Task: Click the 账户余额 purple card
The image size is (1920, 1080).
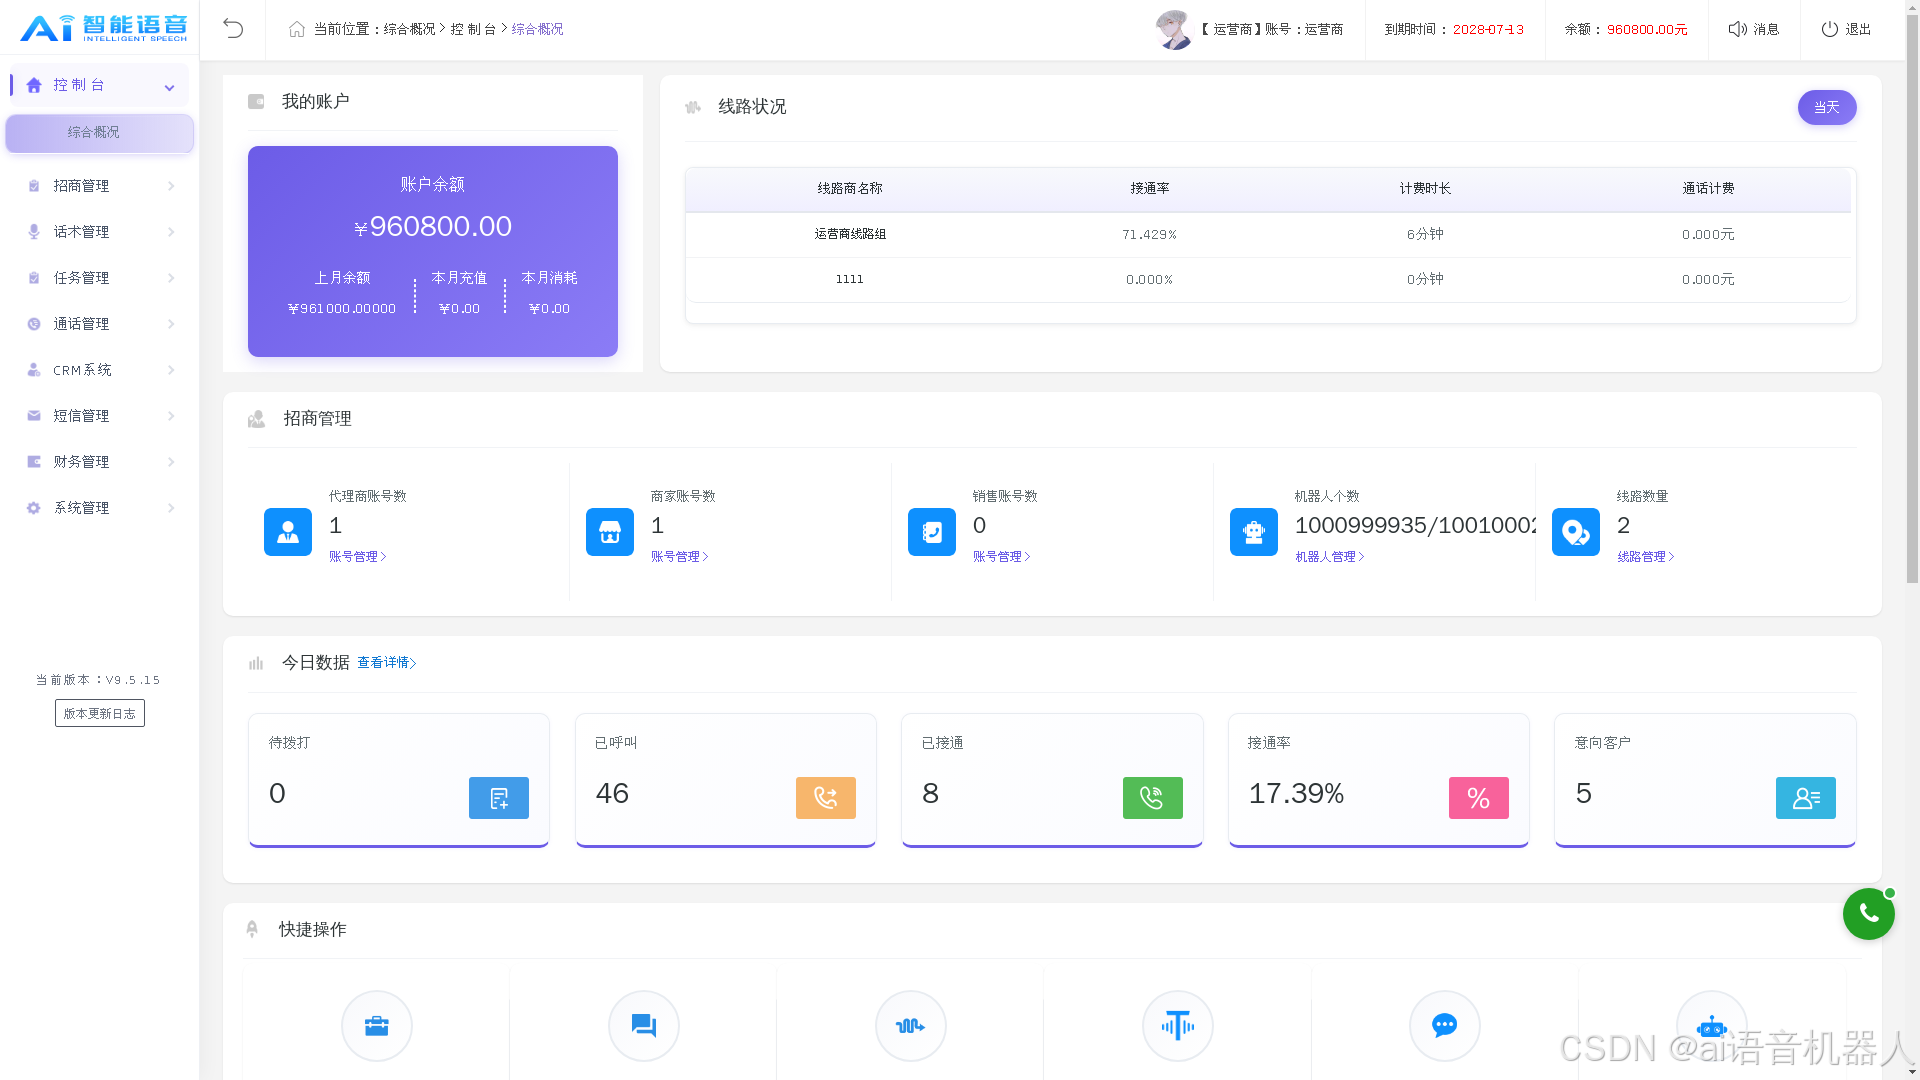Action: coord(433,251)
